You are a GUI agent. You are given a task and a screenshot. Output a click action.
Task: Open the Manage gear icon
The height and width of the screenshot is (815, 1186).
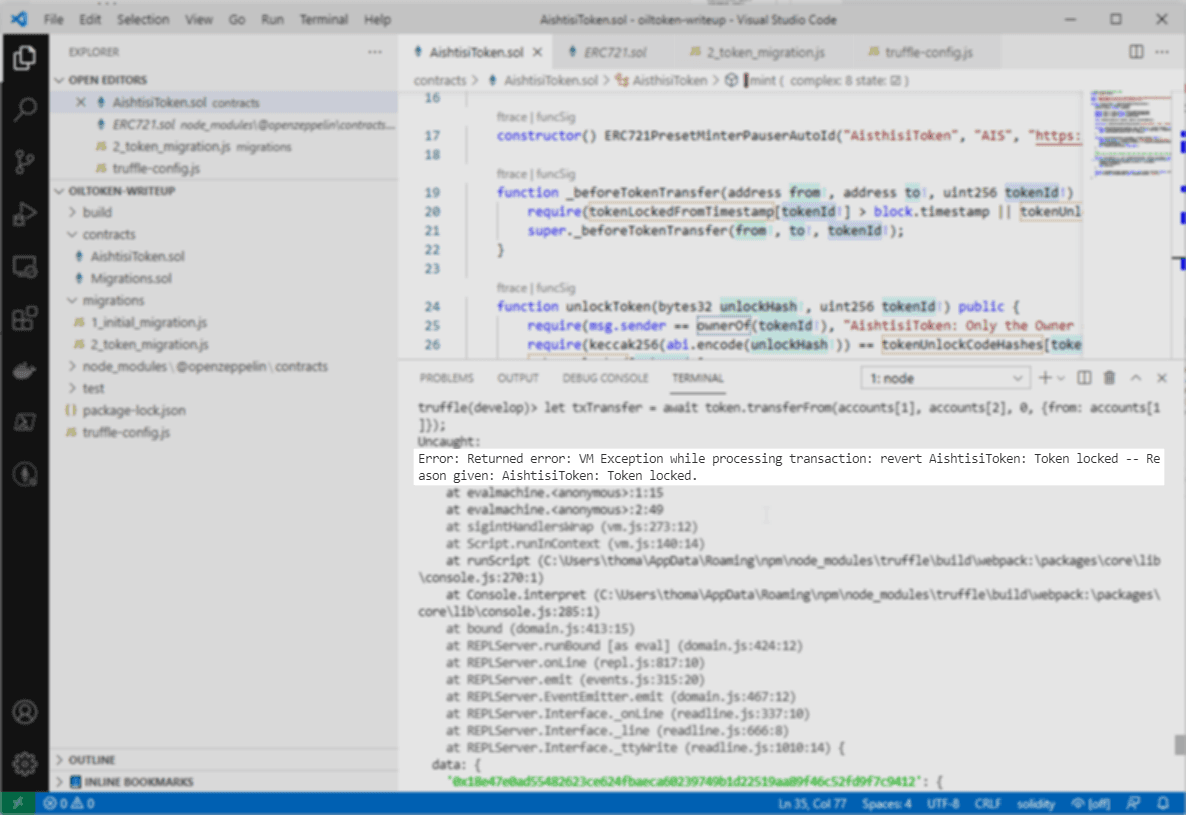click(x=24, y=764)
